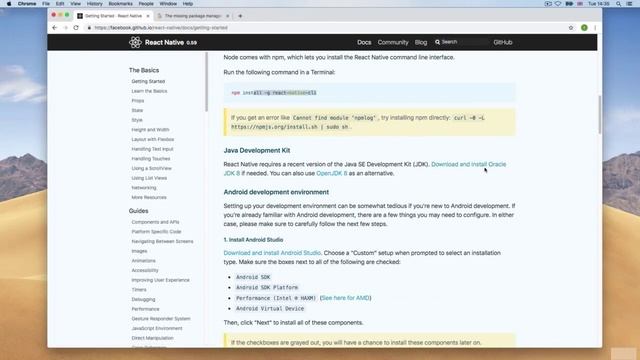Follow Download and install Android Studio link
Image resolution: width=640 pixels, height=360 pixels.
(x=272, y=253)
